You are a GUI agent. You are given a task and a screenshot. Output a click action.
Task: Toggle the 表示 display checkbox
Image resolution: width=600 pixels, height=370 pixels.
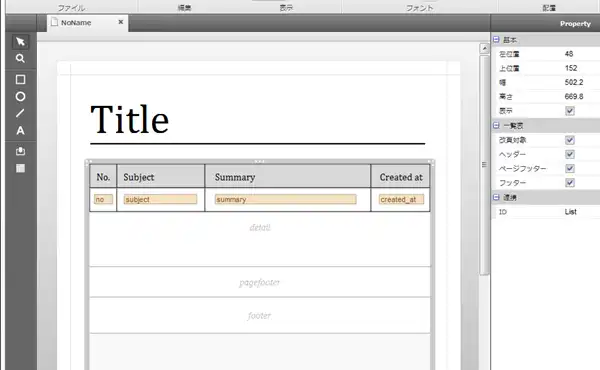pos(570,111)
